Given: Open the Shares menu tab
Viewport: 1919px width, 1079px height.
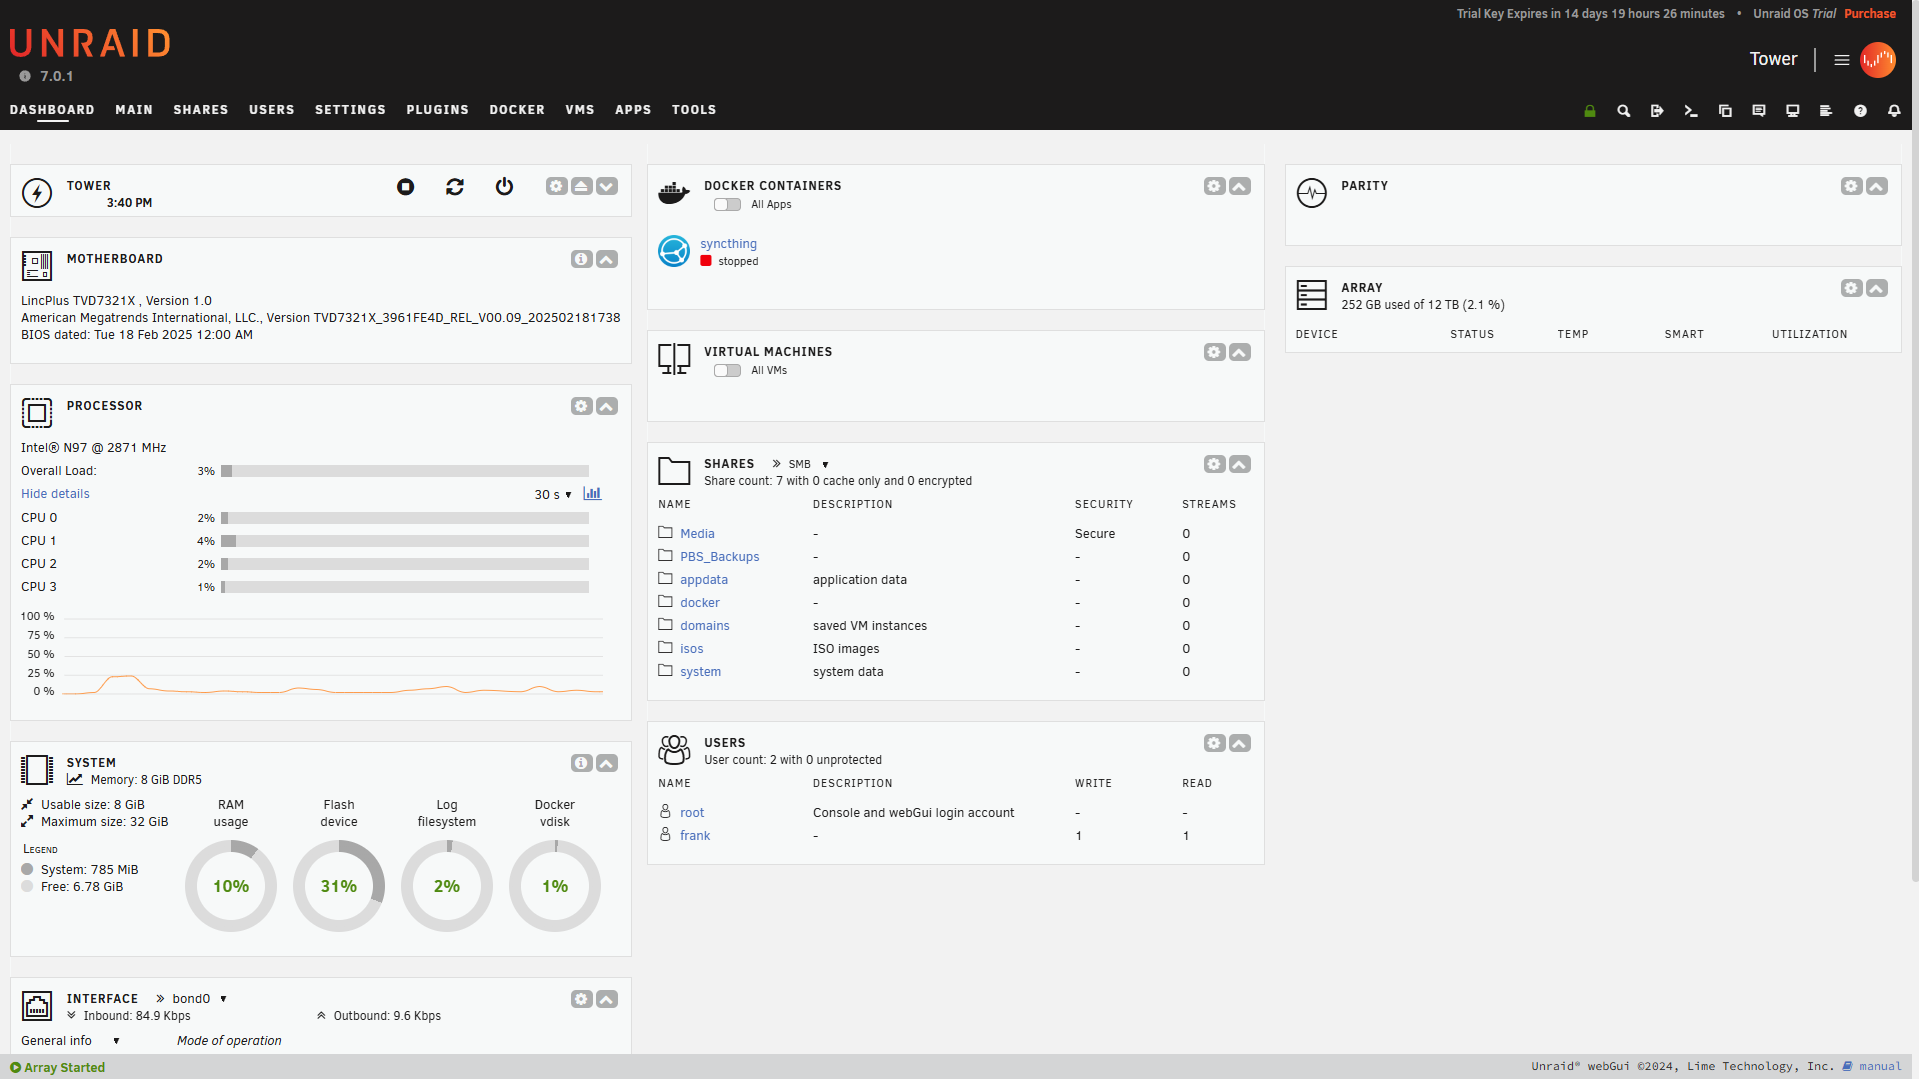Looking at the screenshot, I should click(x=201, y=110).
